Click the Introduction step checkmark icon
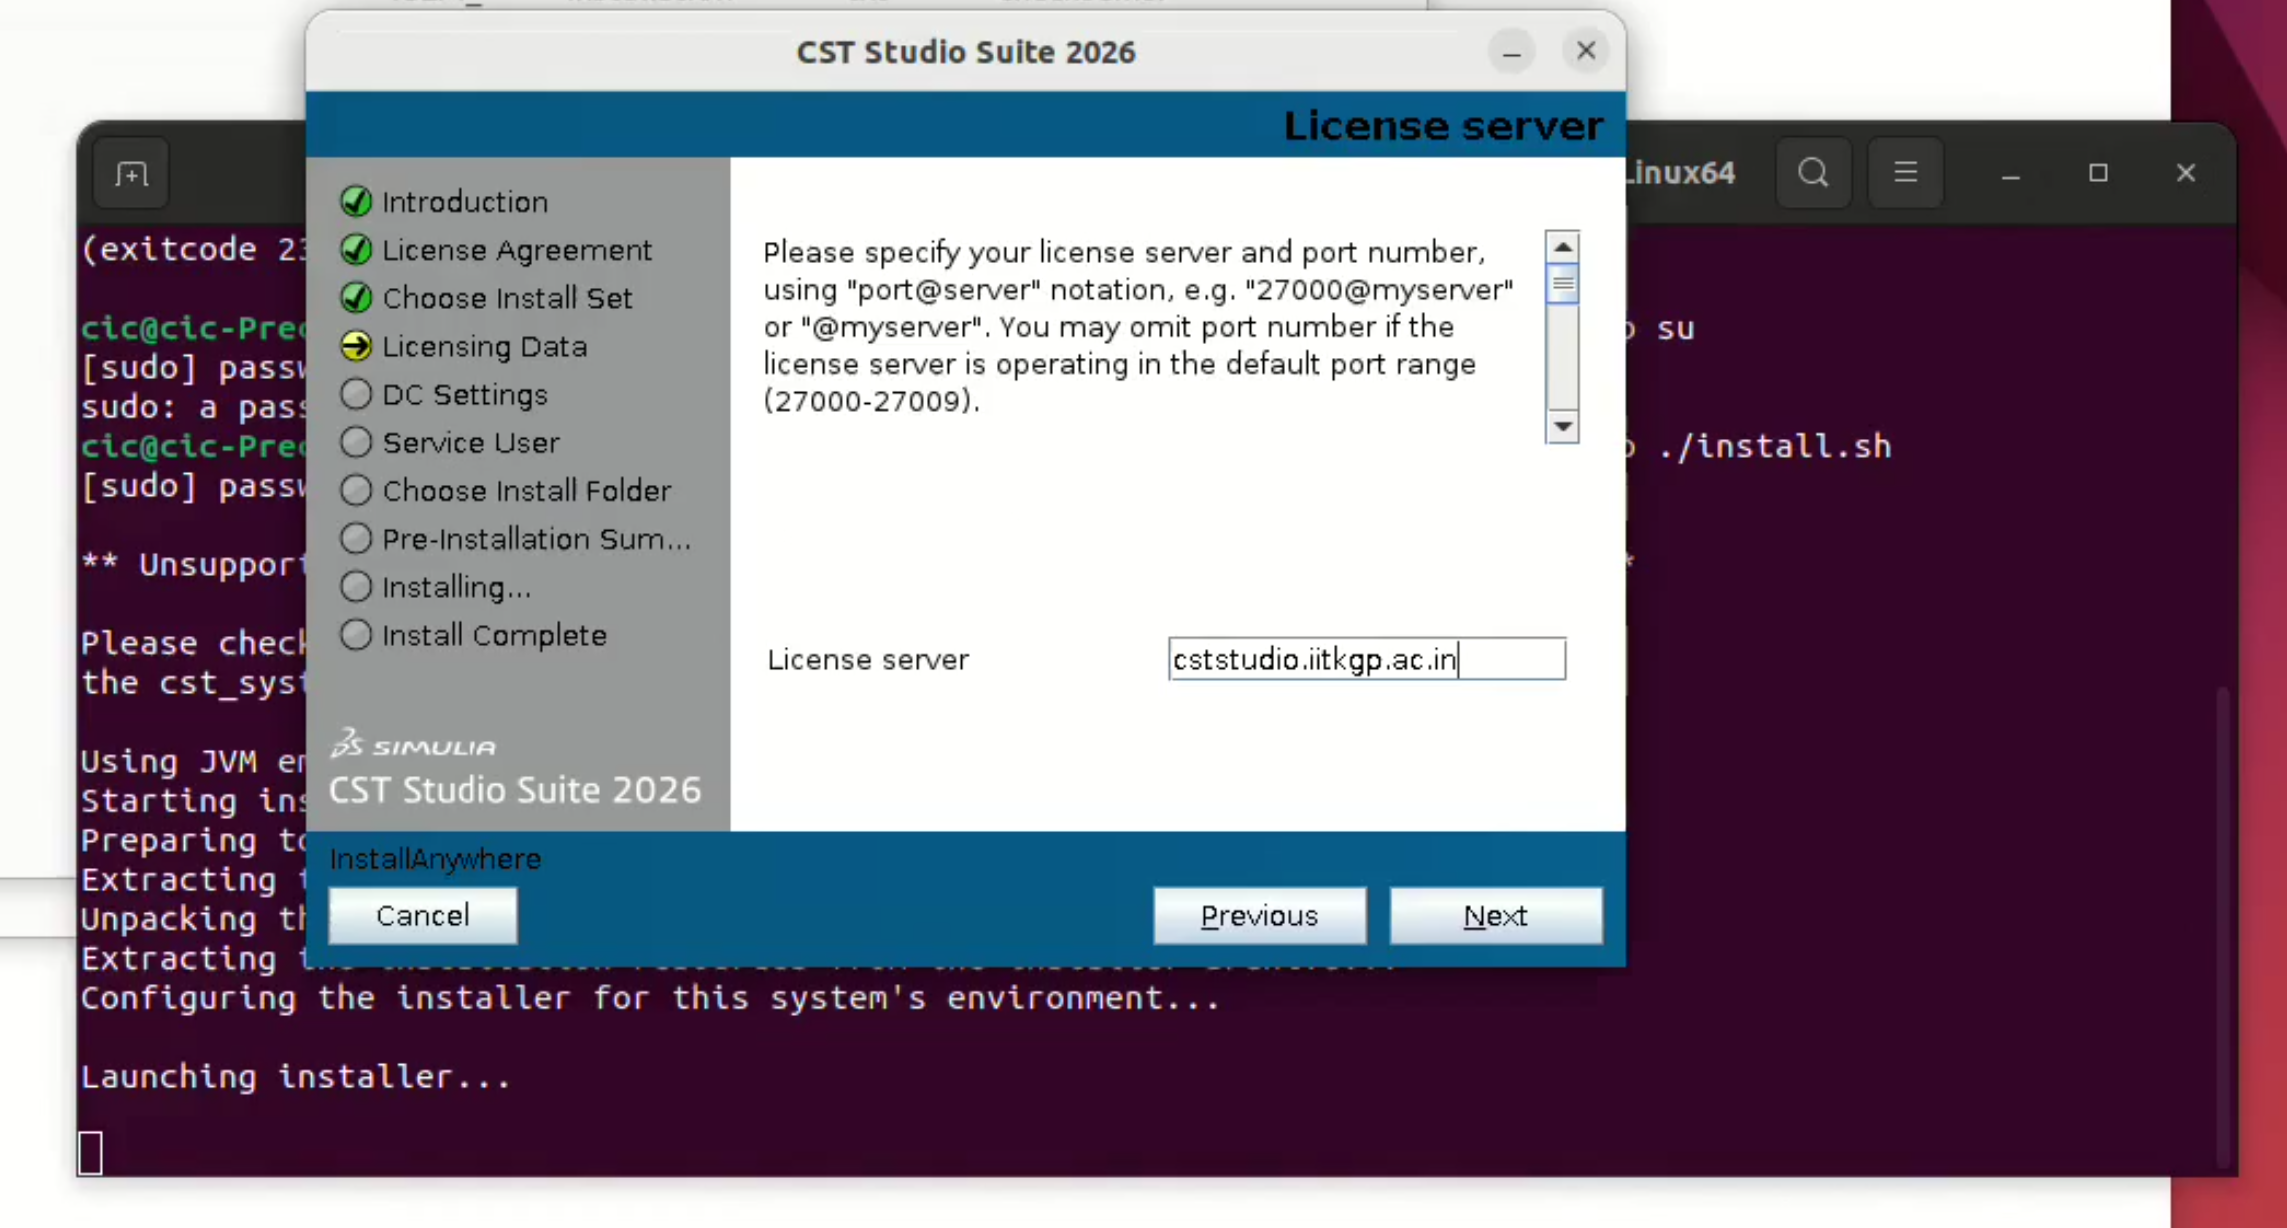Image resolution: width=2287 pixels, height=1228 pixels. click(356, 201)
